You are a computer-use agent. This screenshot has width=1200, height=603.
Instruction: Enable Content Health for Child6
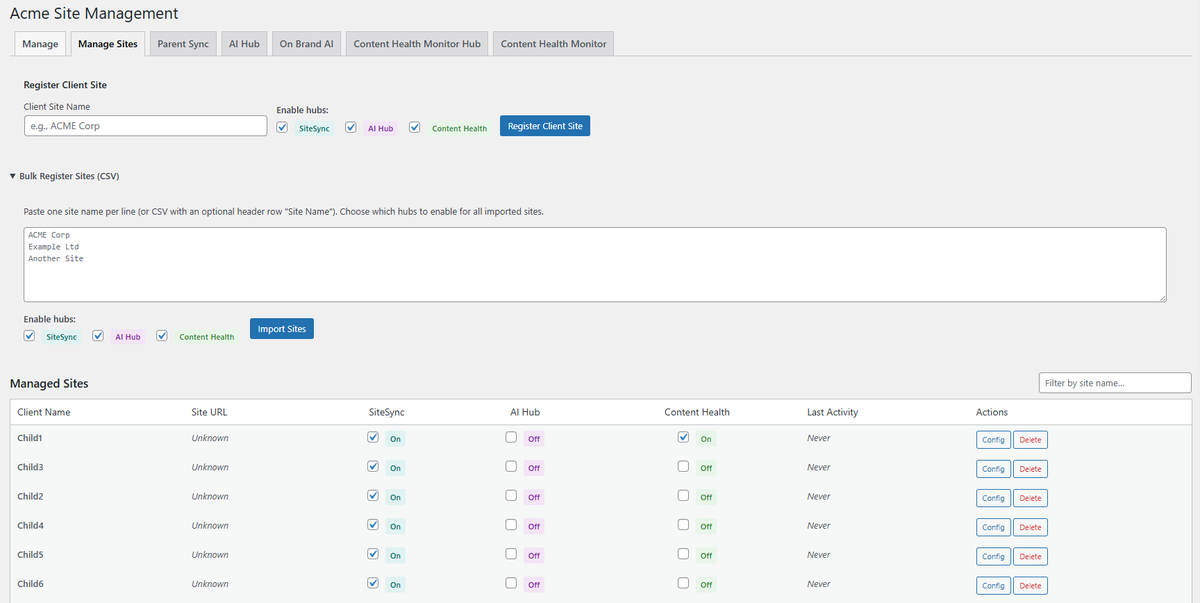[x=683, y=582]
